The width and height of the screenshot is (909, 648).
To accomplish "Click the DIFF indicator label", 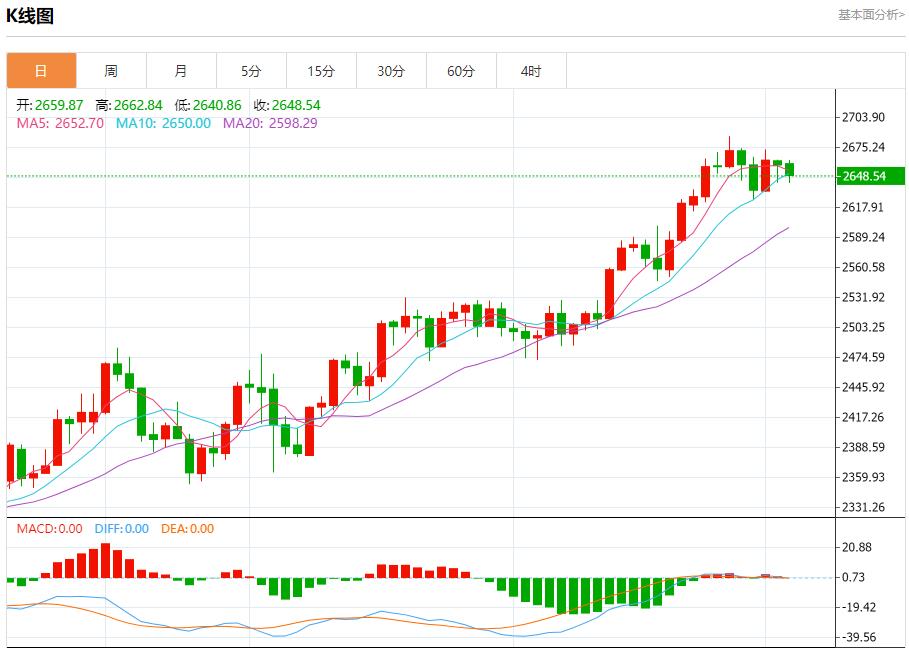I will point(121,529).
